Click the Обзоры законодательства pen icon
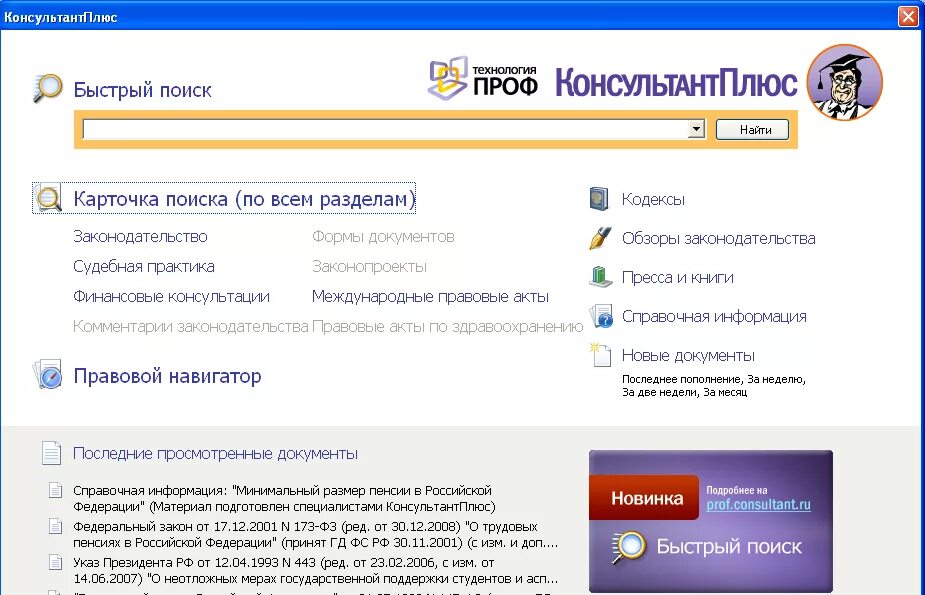Viewport: 925px width, 595px height. pos(600,238)
